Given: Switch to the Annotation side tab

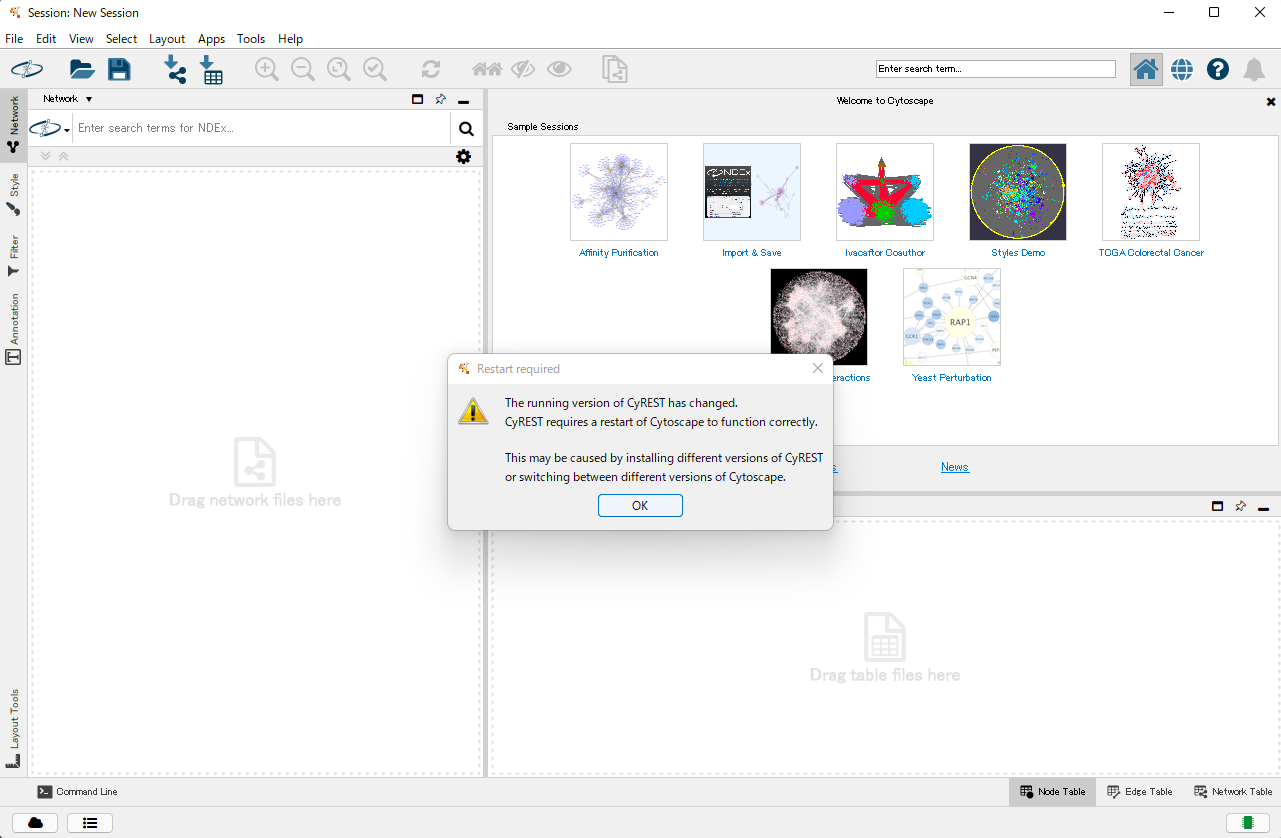Looking at the screenshot, I should pyautogui.click(x=14, y=328).
